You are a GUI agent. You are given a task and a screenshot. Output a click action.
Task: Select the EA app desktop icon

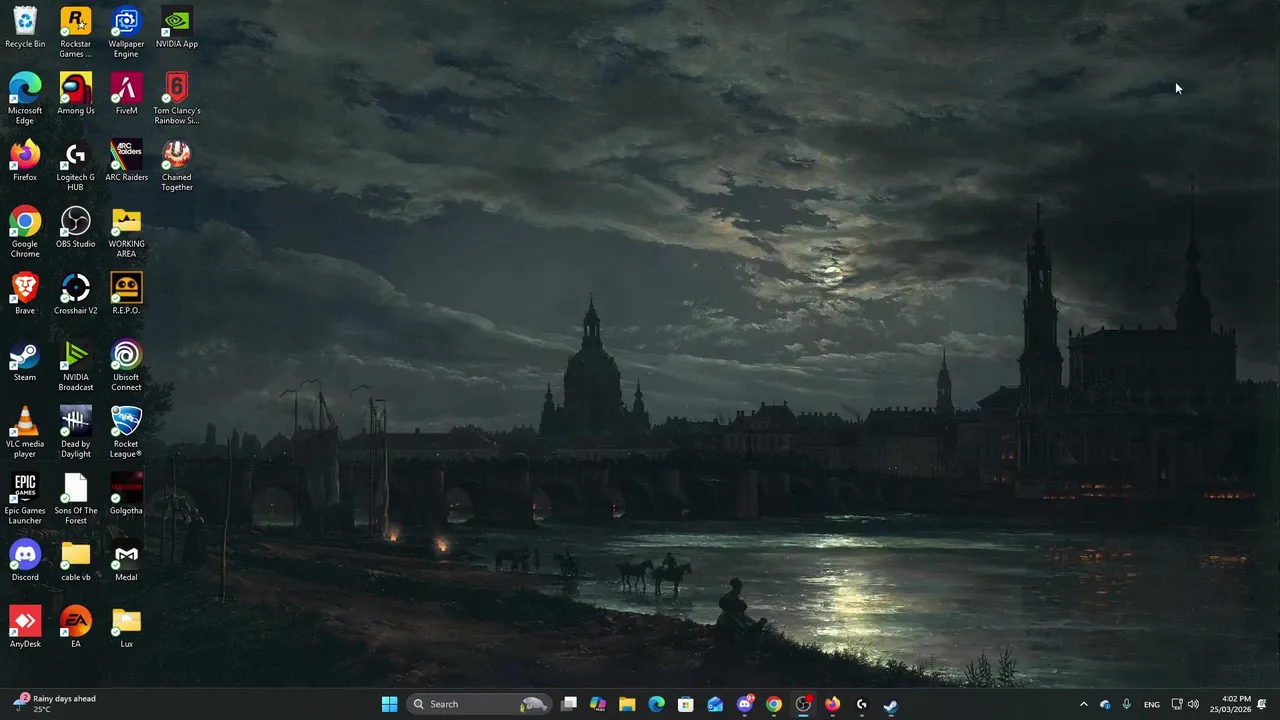tap(76, 628)
